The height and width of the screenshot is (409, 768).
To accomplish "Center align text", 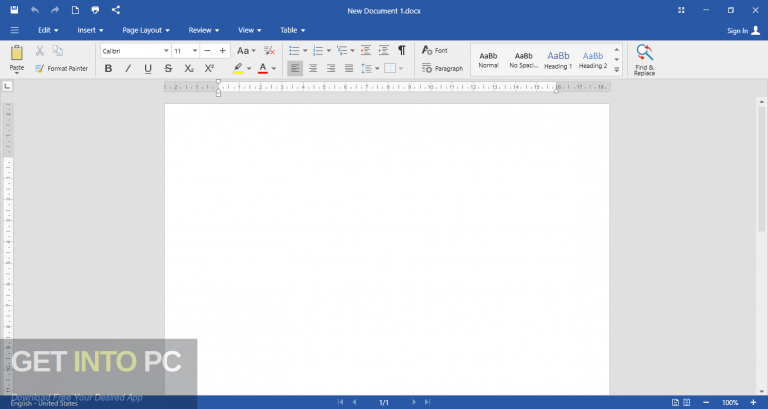I will (x=313, y=69).
